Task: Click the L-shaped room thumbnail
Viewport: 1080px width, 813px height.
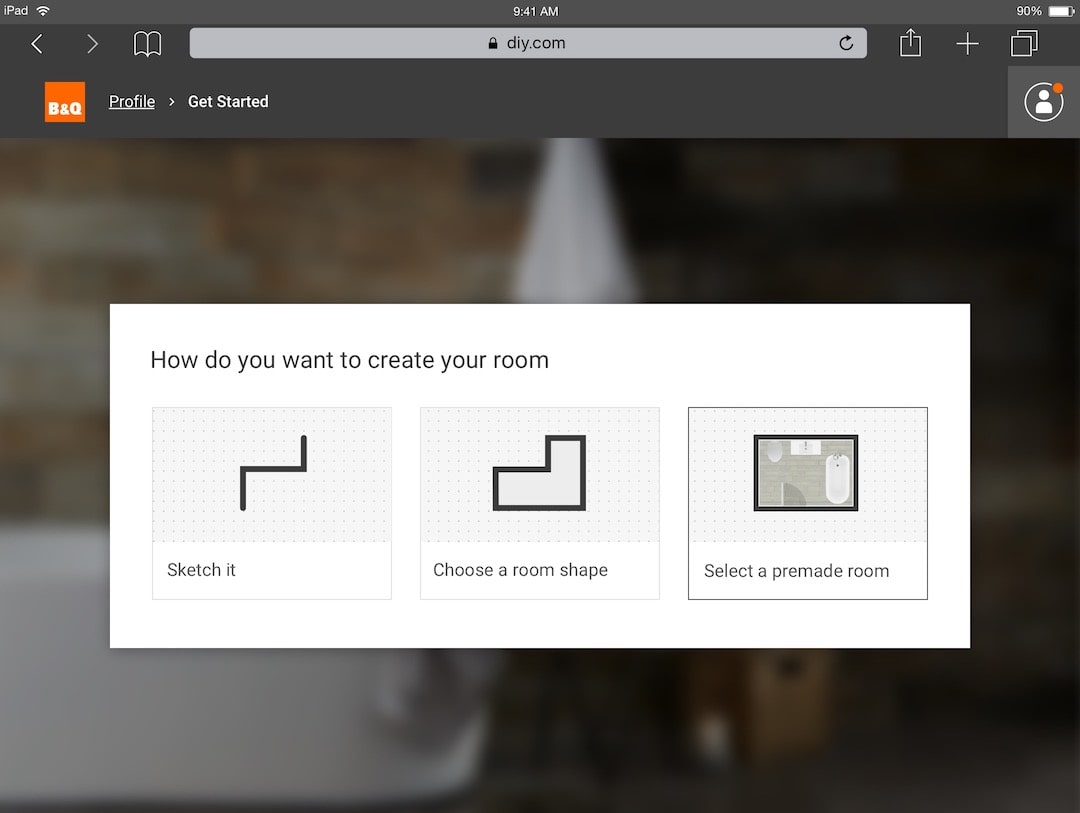Action: pyautogui.click(x=539, y=473)
